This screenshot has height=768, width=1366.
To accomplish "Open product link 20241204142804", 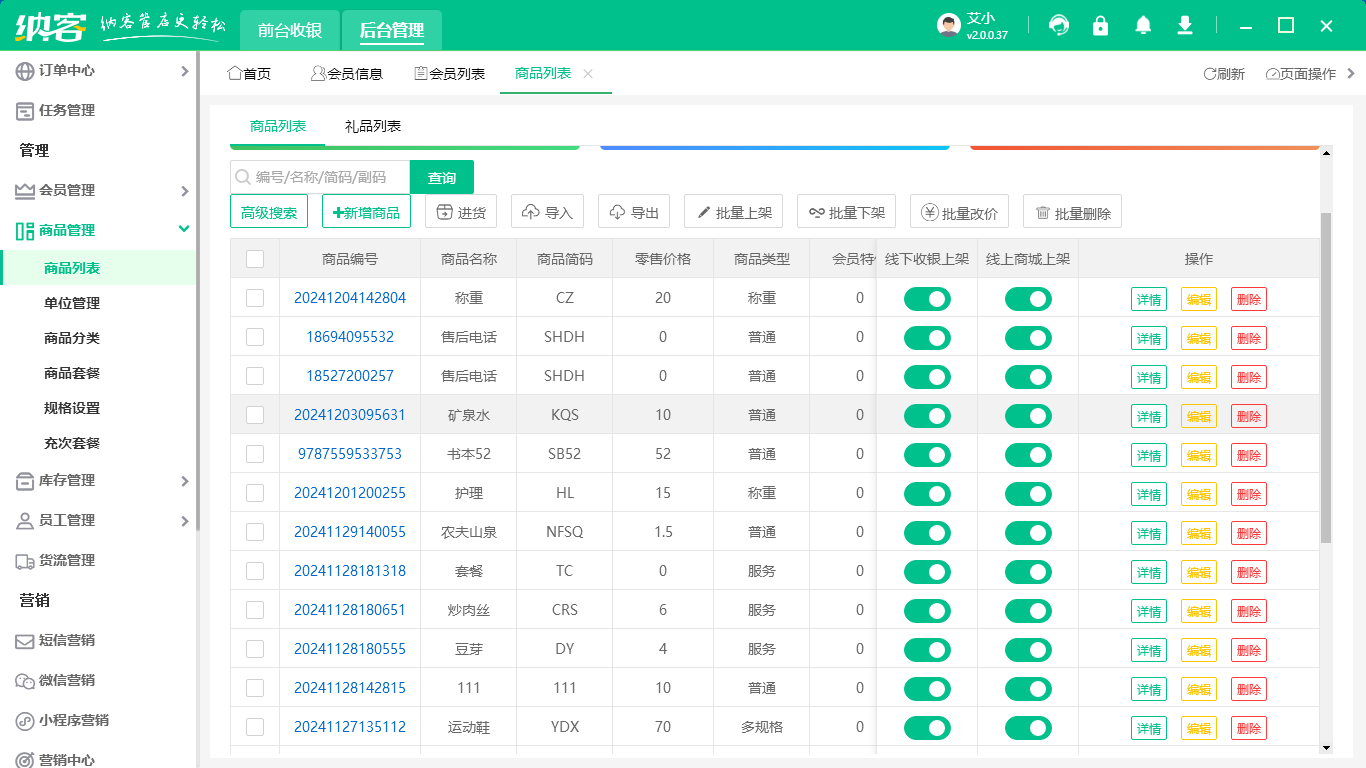I will coord(350,298).
